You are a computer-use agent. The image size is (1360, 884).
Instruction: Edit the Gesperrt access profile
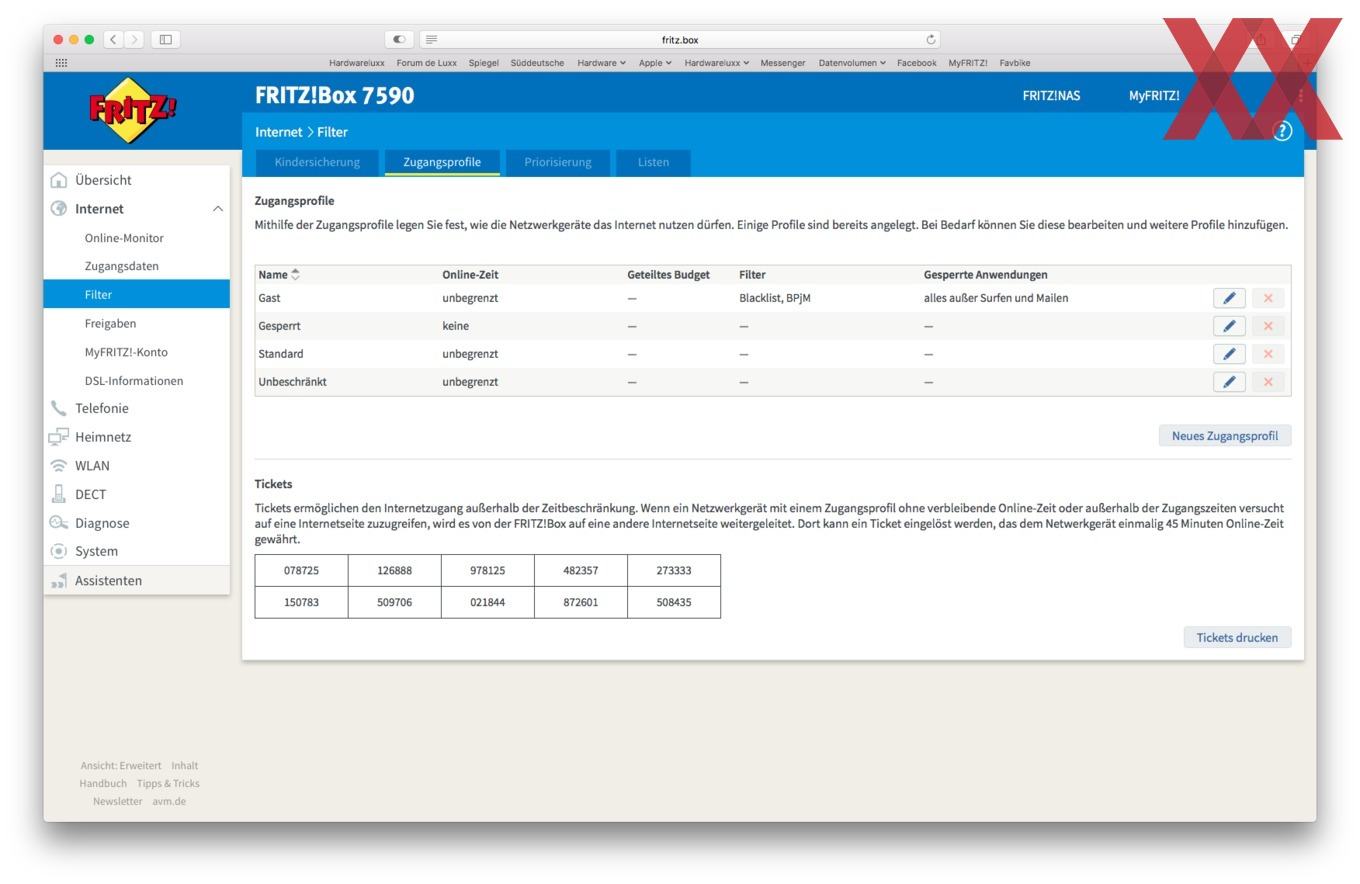1229,326
